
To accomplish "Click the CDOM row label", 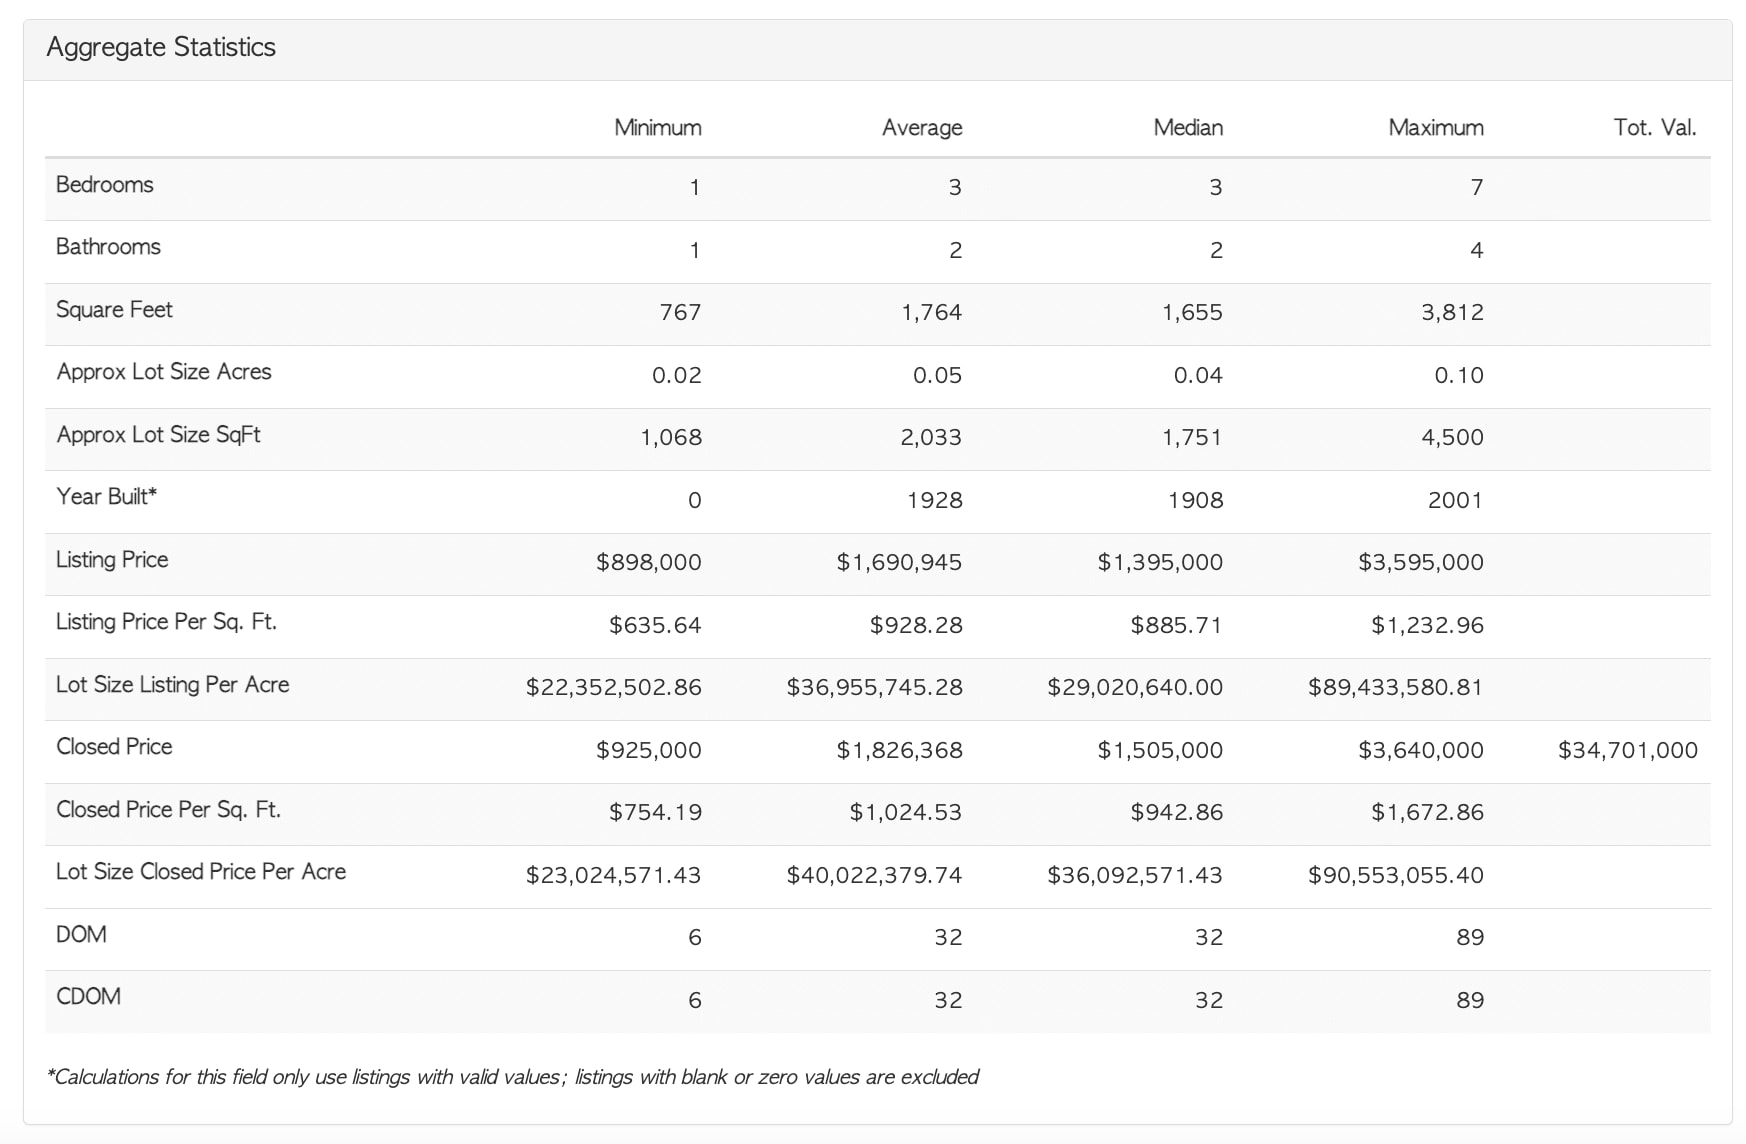I will click(88, 997).
